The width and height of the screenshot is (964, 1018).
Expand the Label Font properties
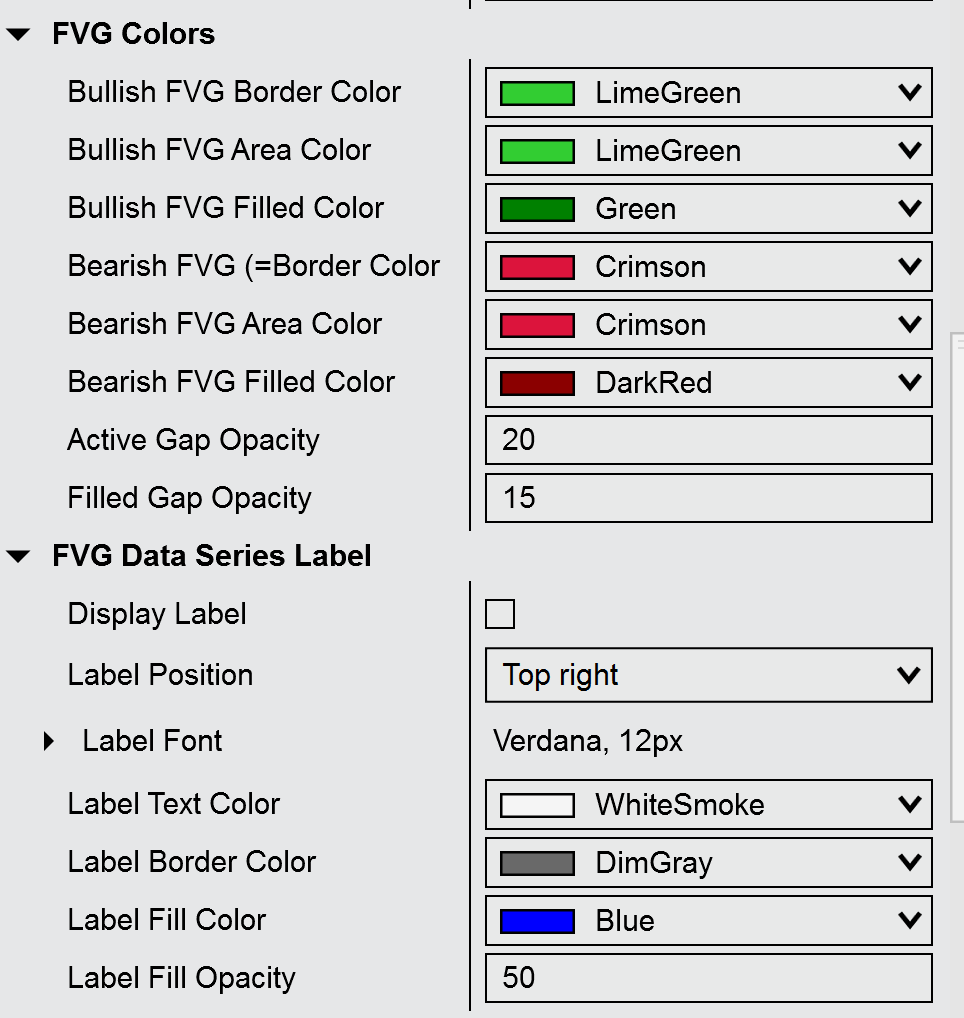click(x=49, y=742)
